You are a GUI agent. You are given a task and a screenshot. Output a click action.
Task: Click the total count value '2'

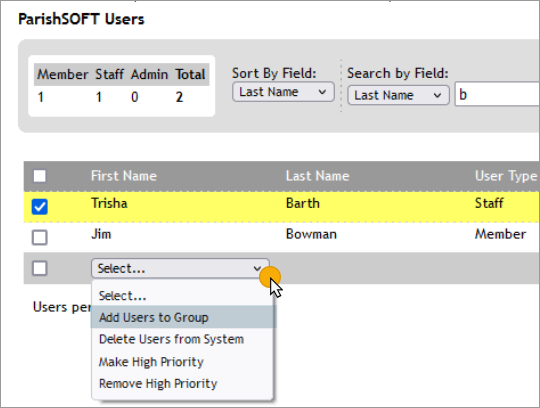coord(179,97)
